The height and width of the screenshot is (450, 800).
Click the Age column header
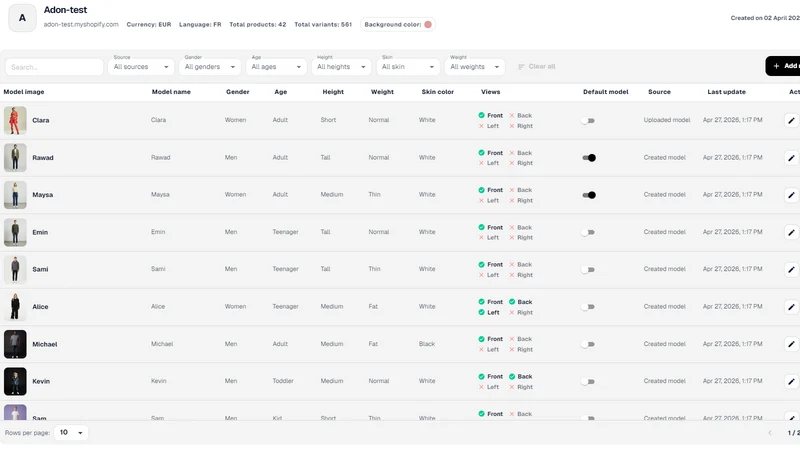pos(281,92)
